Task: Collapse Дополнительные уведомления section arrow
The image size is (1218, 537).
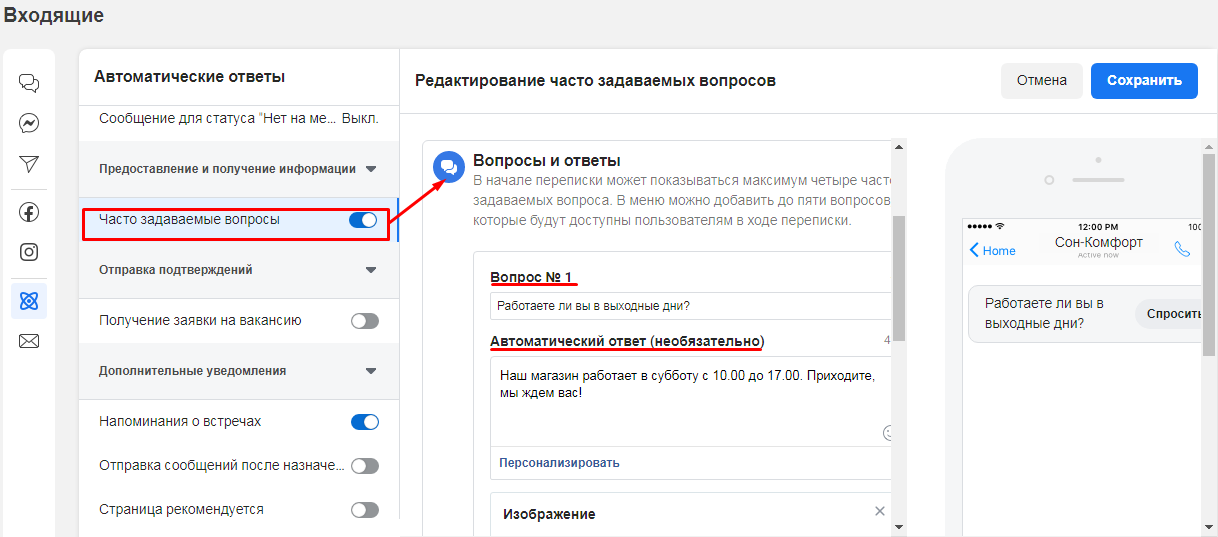Action: (x=371, y=371)
